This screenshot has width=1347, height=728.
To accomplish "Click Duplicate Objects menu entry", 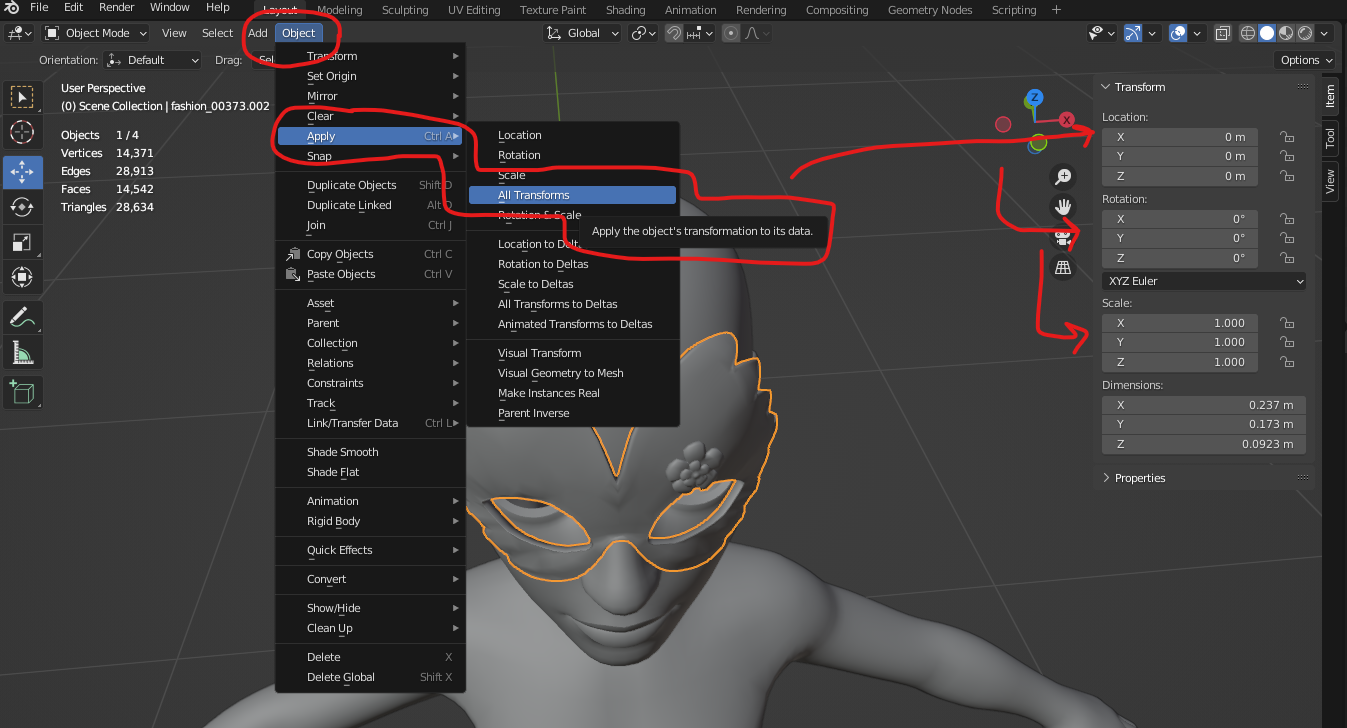I will pos(369,185).
